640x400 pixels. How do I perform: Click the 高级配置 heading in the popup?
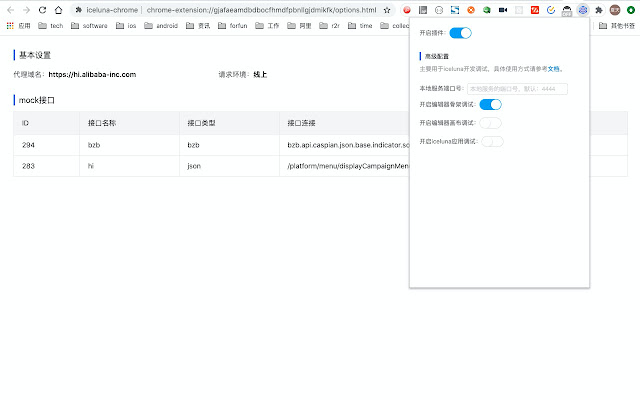coord(437,56)
